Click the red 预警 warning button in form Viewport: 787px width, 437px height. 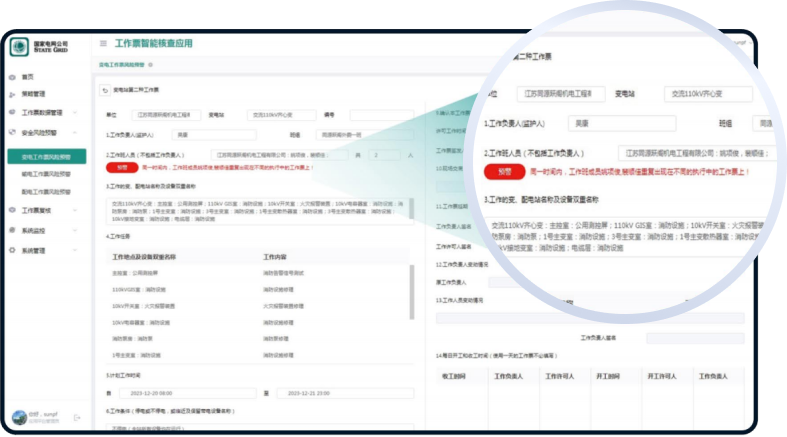coord(116,169)
